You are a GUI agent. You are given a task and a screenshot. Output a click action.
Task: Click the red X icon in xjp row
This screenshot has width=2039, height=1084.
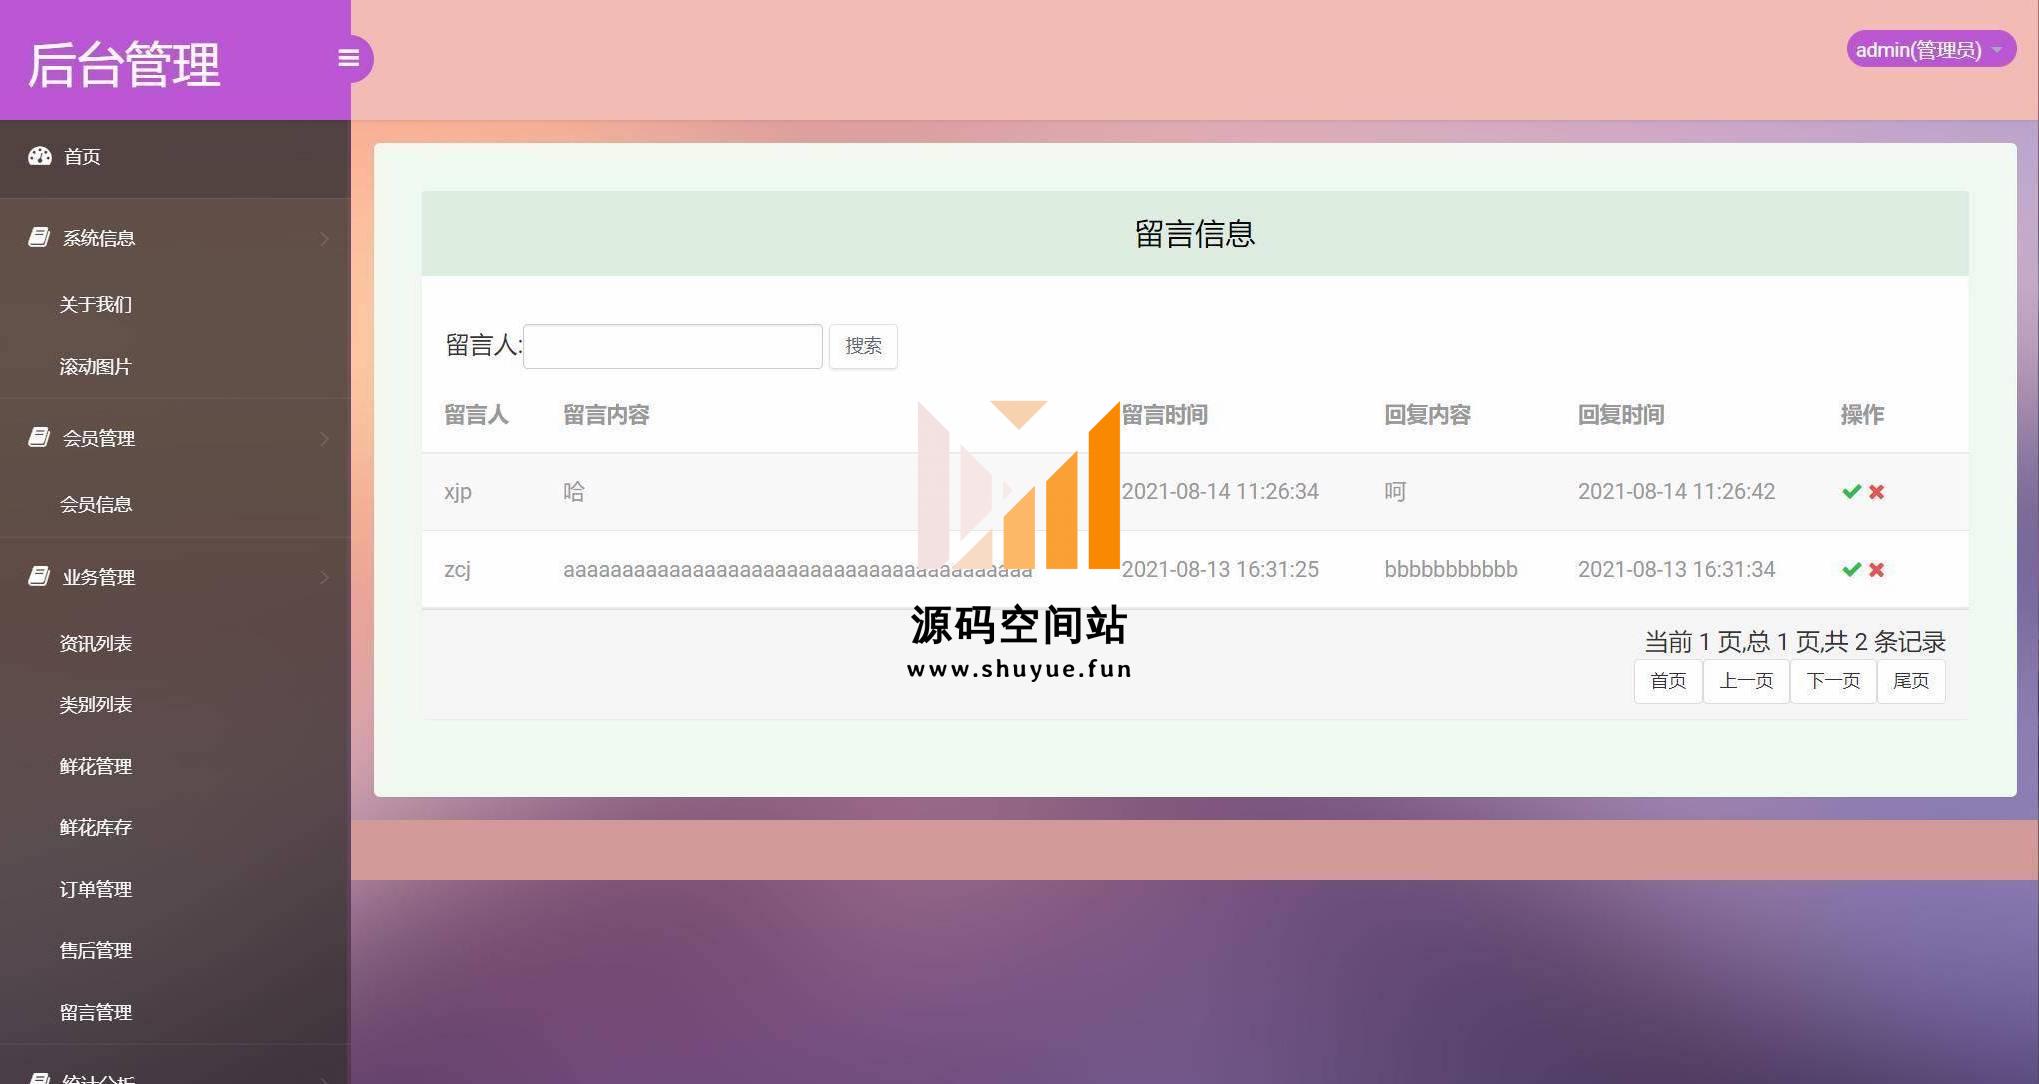tap(1876, 491)
